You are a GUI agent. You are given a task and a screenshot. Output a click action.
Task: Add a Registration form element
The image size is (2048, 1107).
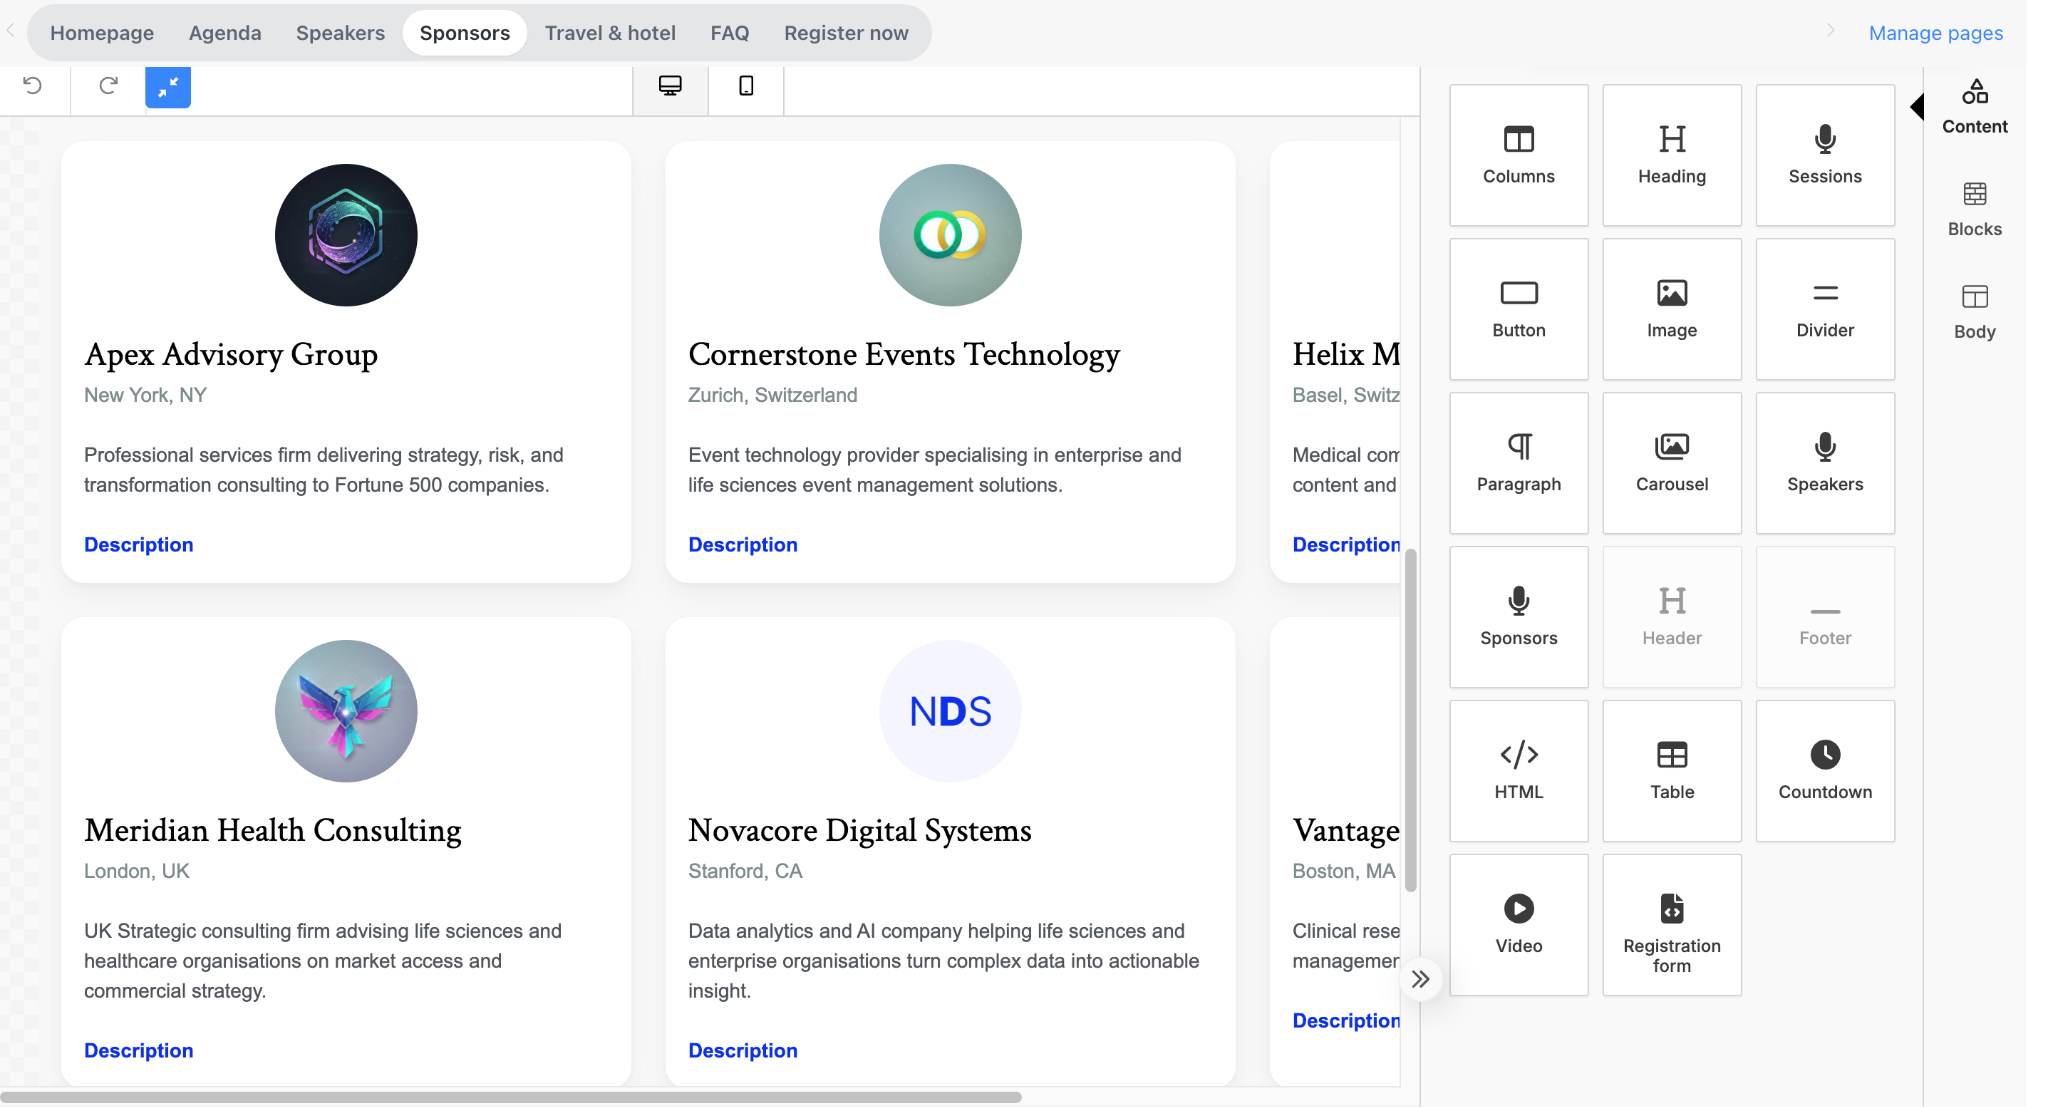pos(1672,925)
